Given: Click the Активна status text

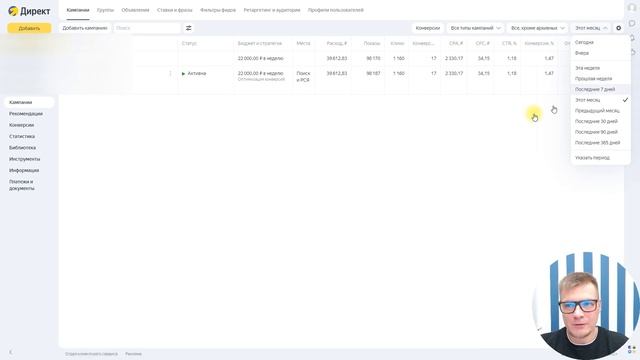Looking at the screenshot, I should pos(197,73).
